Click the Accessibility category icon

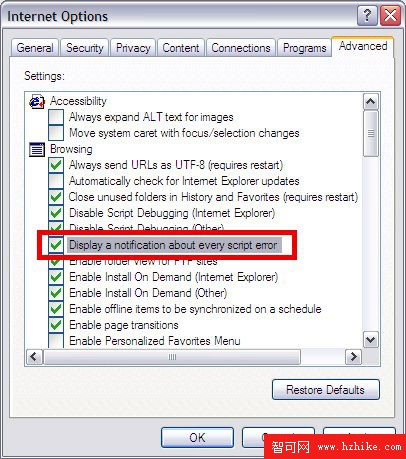coord(37,101)
